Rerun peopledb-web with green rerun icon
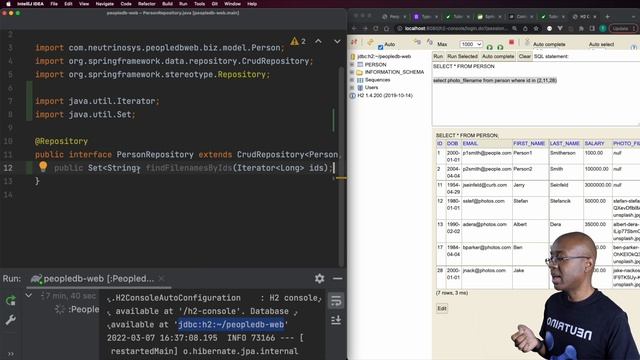 11,301
